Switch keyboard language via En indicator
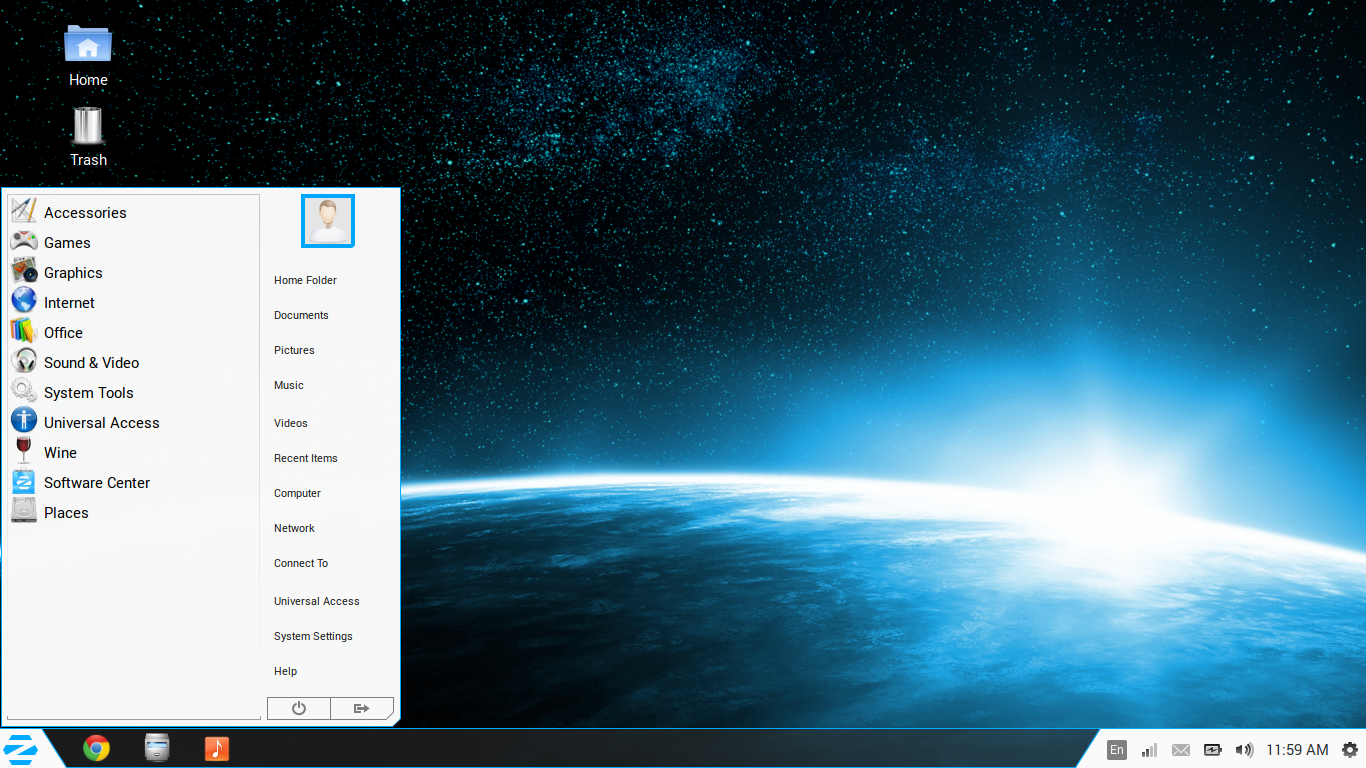Viewport: 1366px width, 768px height. point(1117,750)
